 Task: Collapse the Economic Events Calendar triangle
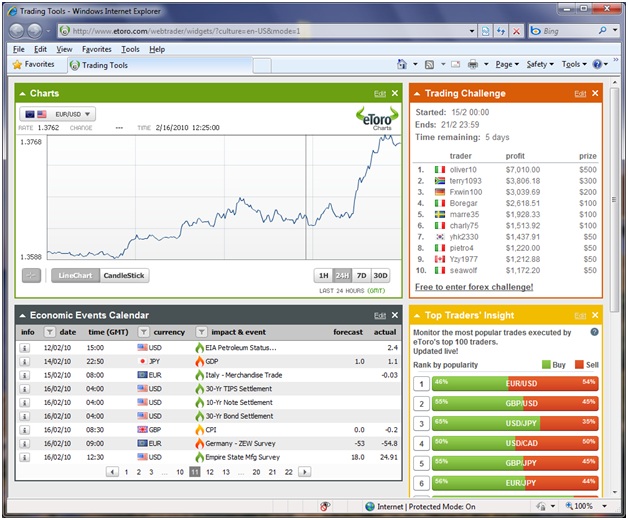click(x=22, y=316)
